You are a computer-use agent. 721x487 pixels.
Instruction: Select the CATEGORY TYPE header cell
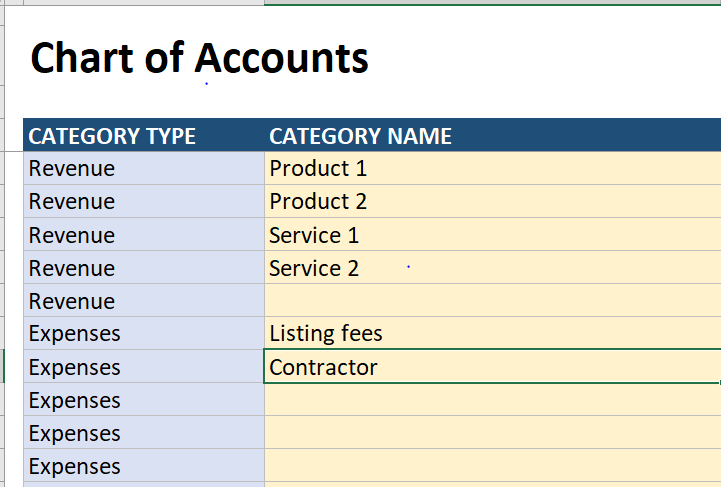click(x=144, y=135)
